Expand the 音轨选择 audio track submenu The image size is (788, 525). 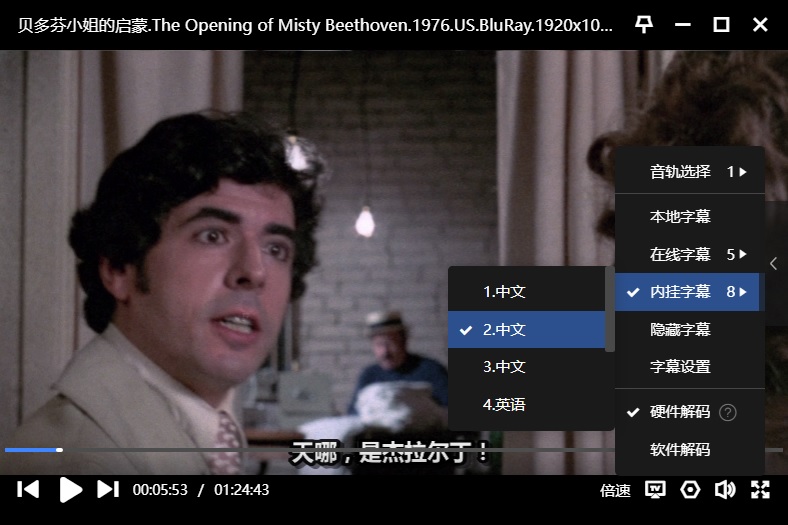pos(690,172)
